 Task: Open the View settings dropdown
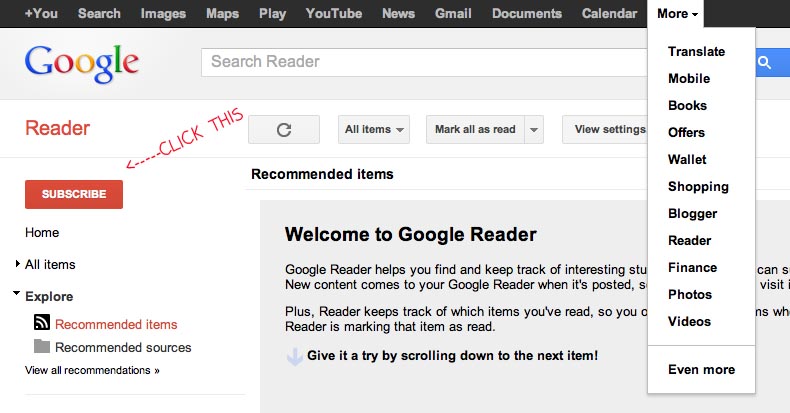[x=605, y=130]
